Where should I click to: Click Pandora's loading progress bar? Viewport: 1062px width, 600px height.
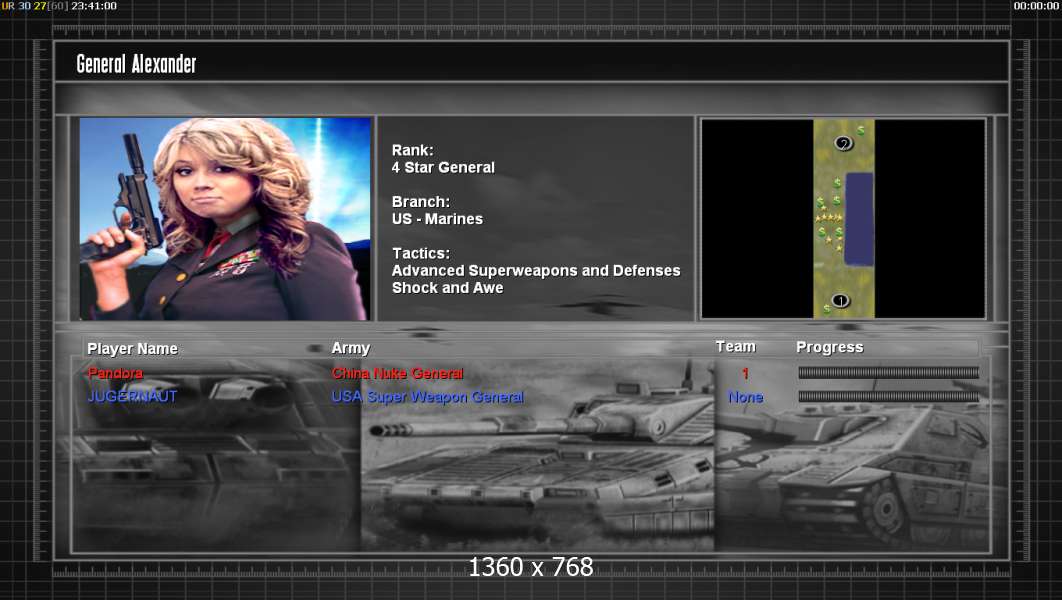coord(889,372)
